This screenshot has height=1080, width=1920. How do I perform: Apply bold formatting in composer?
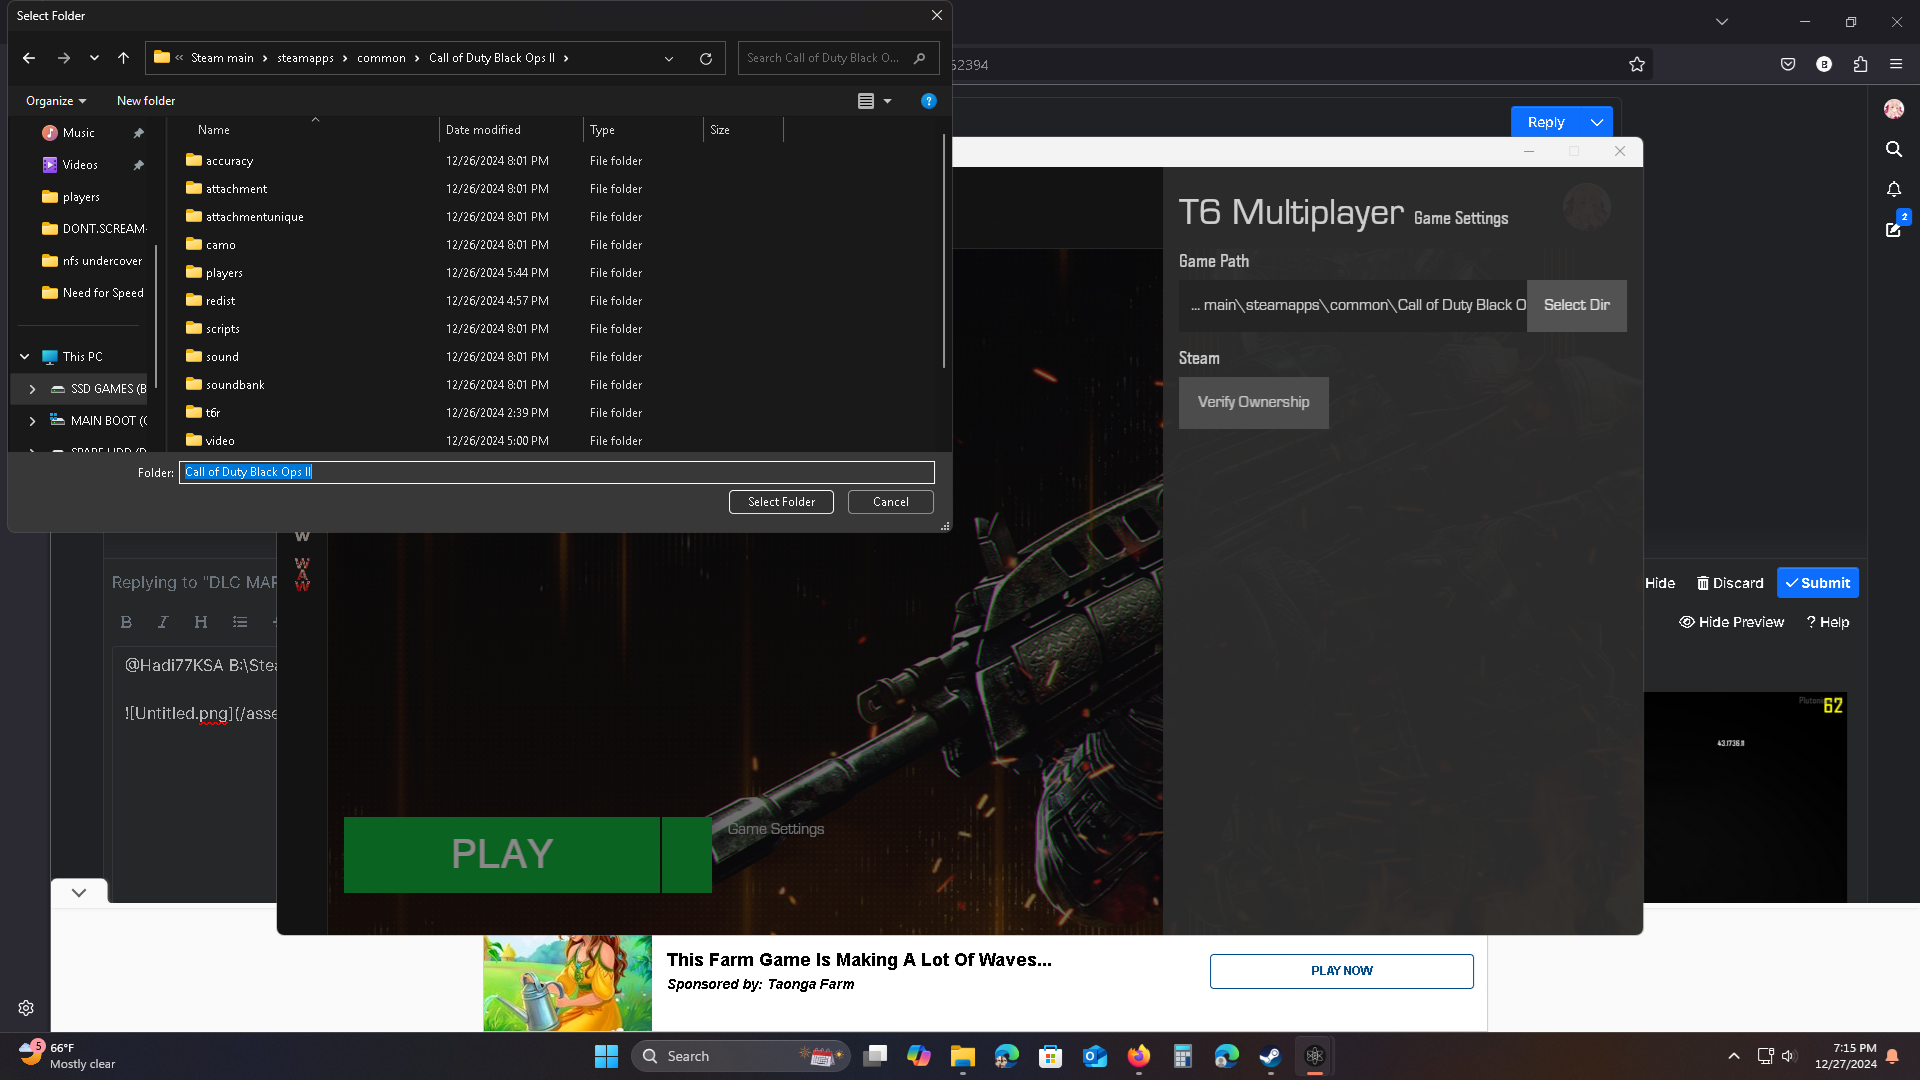click(x=126, y=622)
